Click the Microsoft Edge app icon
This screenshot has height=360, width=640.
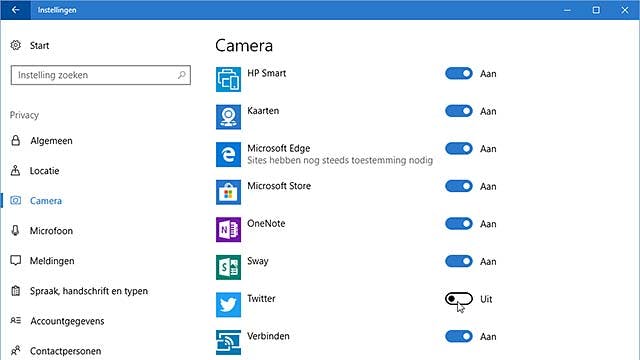(228, 154)
